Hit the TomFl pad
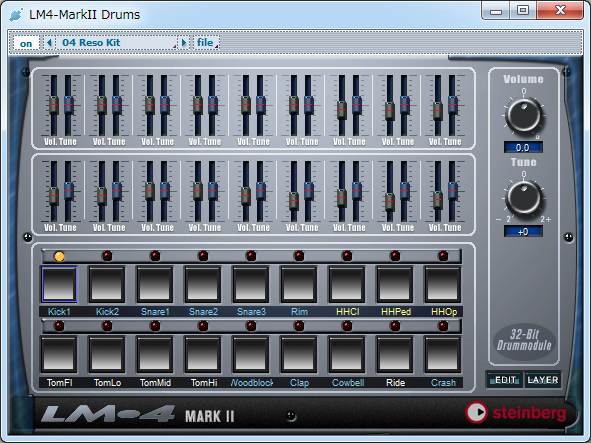591x443 pixels. (x=59, y=355)
